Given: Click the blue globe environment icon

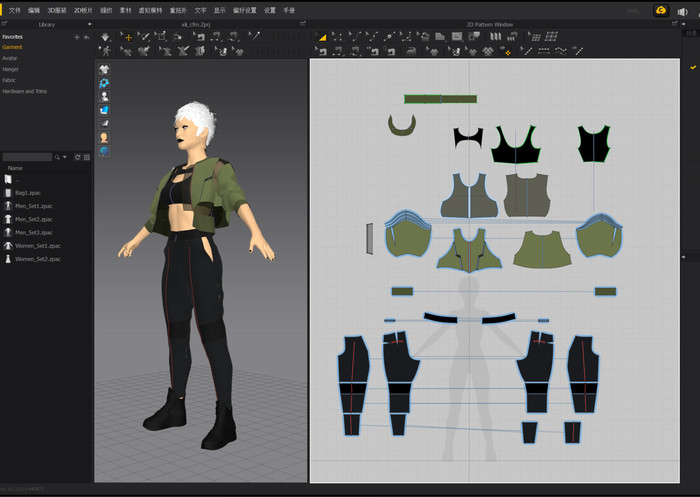Looking at the screenshot, I should tap(104, 151).
